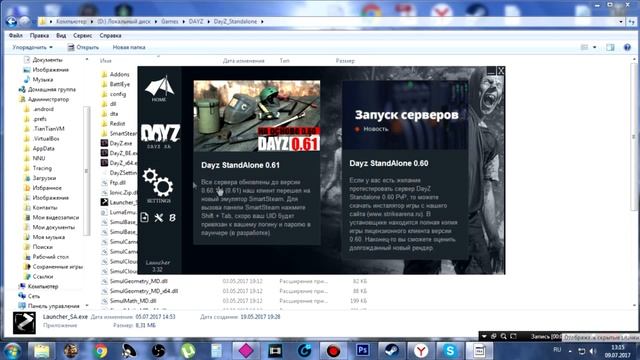Select the SimulGeometry_MD.dll file
This screenshot has width=640, height=360.
coord(135,281)
